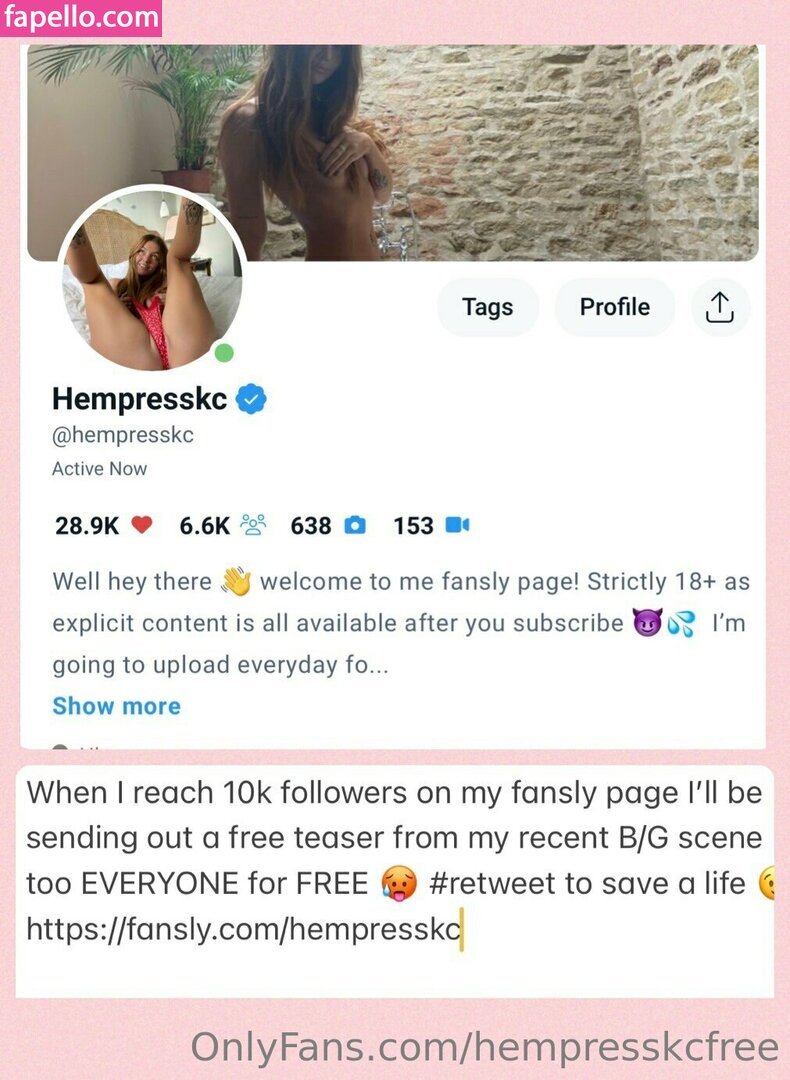Click the waving hand emoji in bio
Image resolution: width=790 pixels, height=1080 pixels.
236,581
